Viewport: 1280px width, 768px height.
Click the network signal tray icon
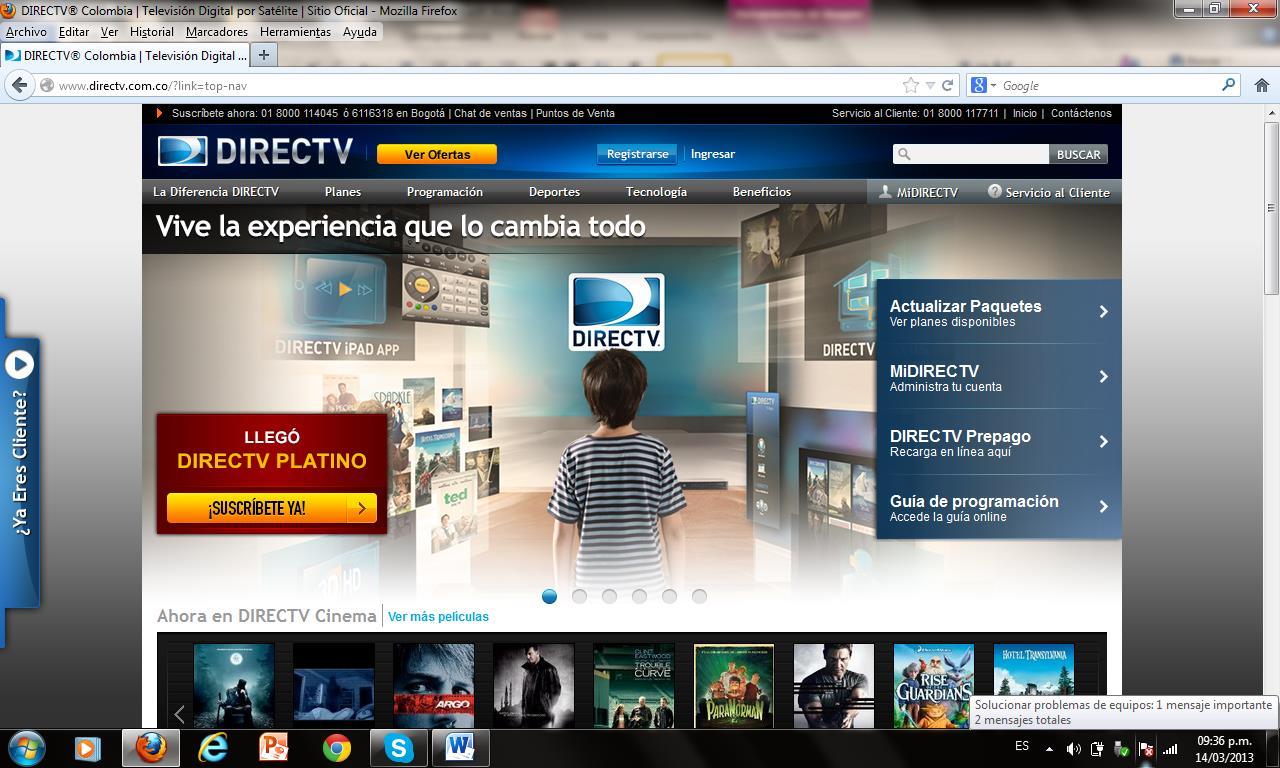click(x=1170, y=748)
